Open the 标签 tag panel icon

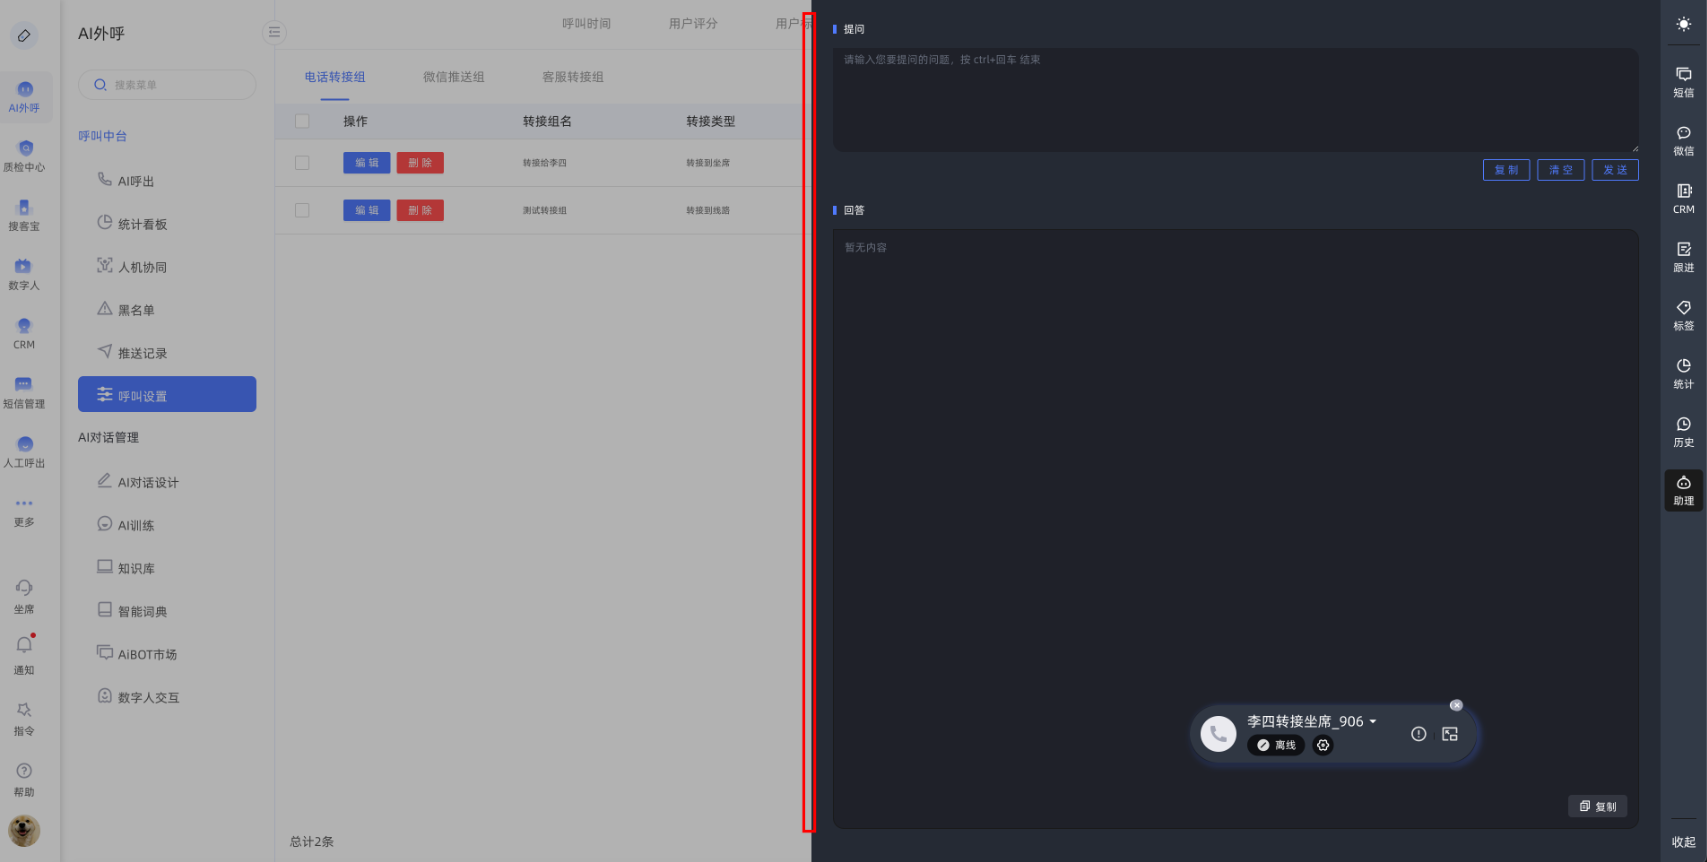(x=1684, y=314)
